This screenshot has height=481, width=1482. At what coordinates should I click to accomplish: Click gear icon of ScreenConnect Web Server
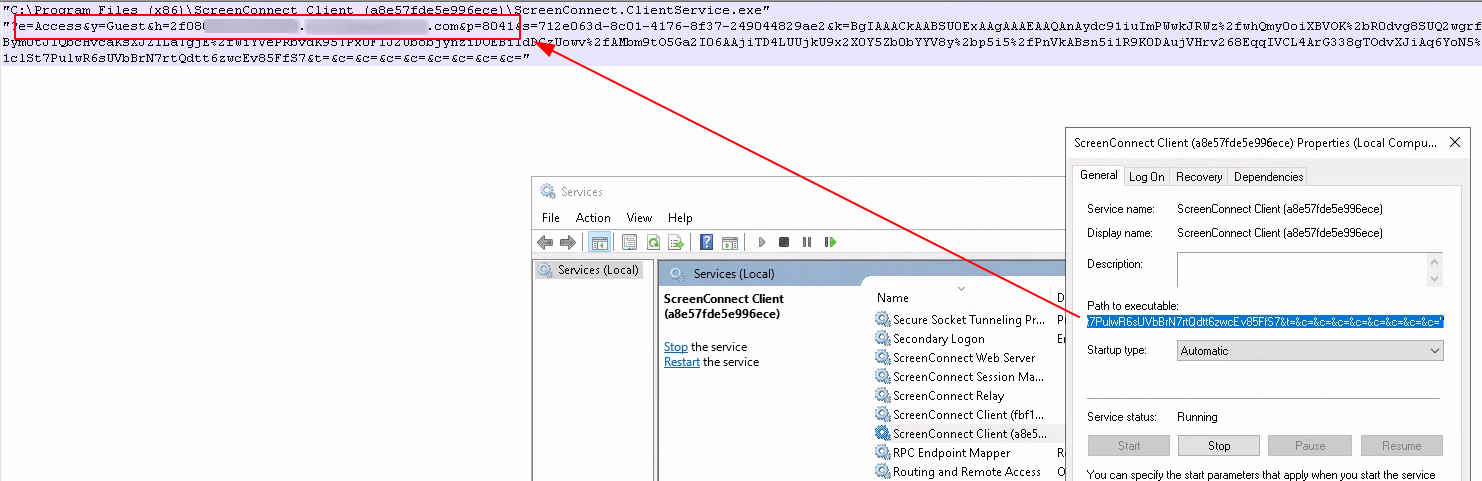[x=882, y=358]
